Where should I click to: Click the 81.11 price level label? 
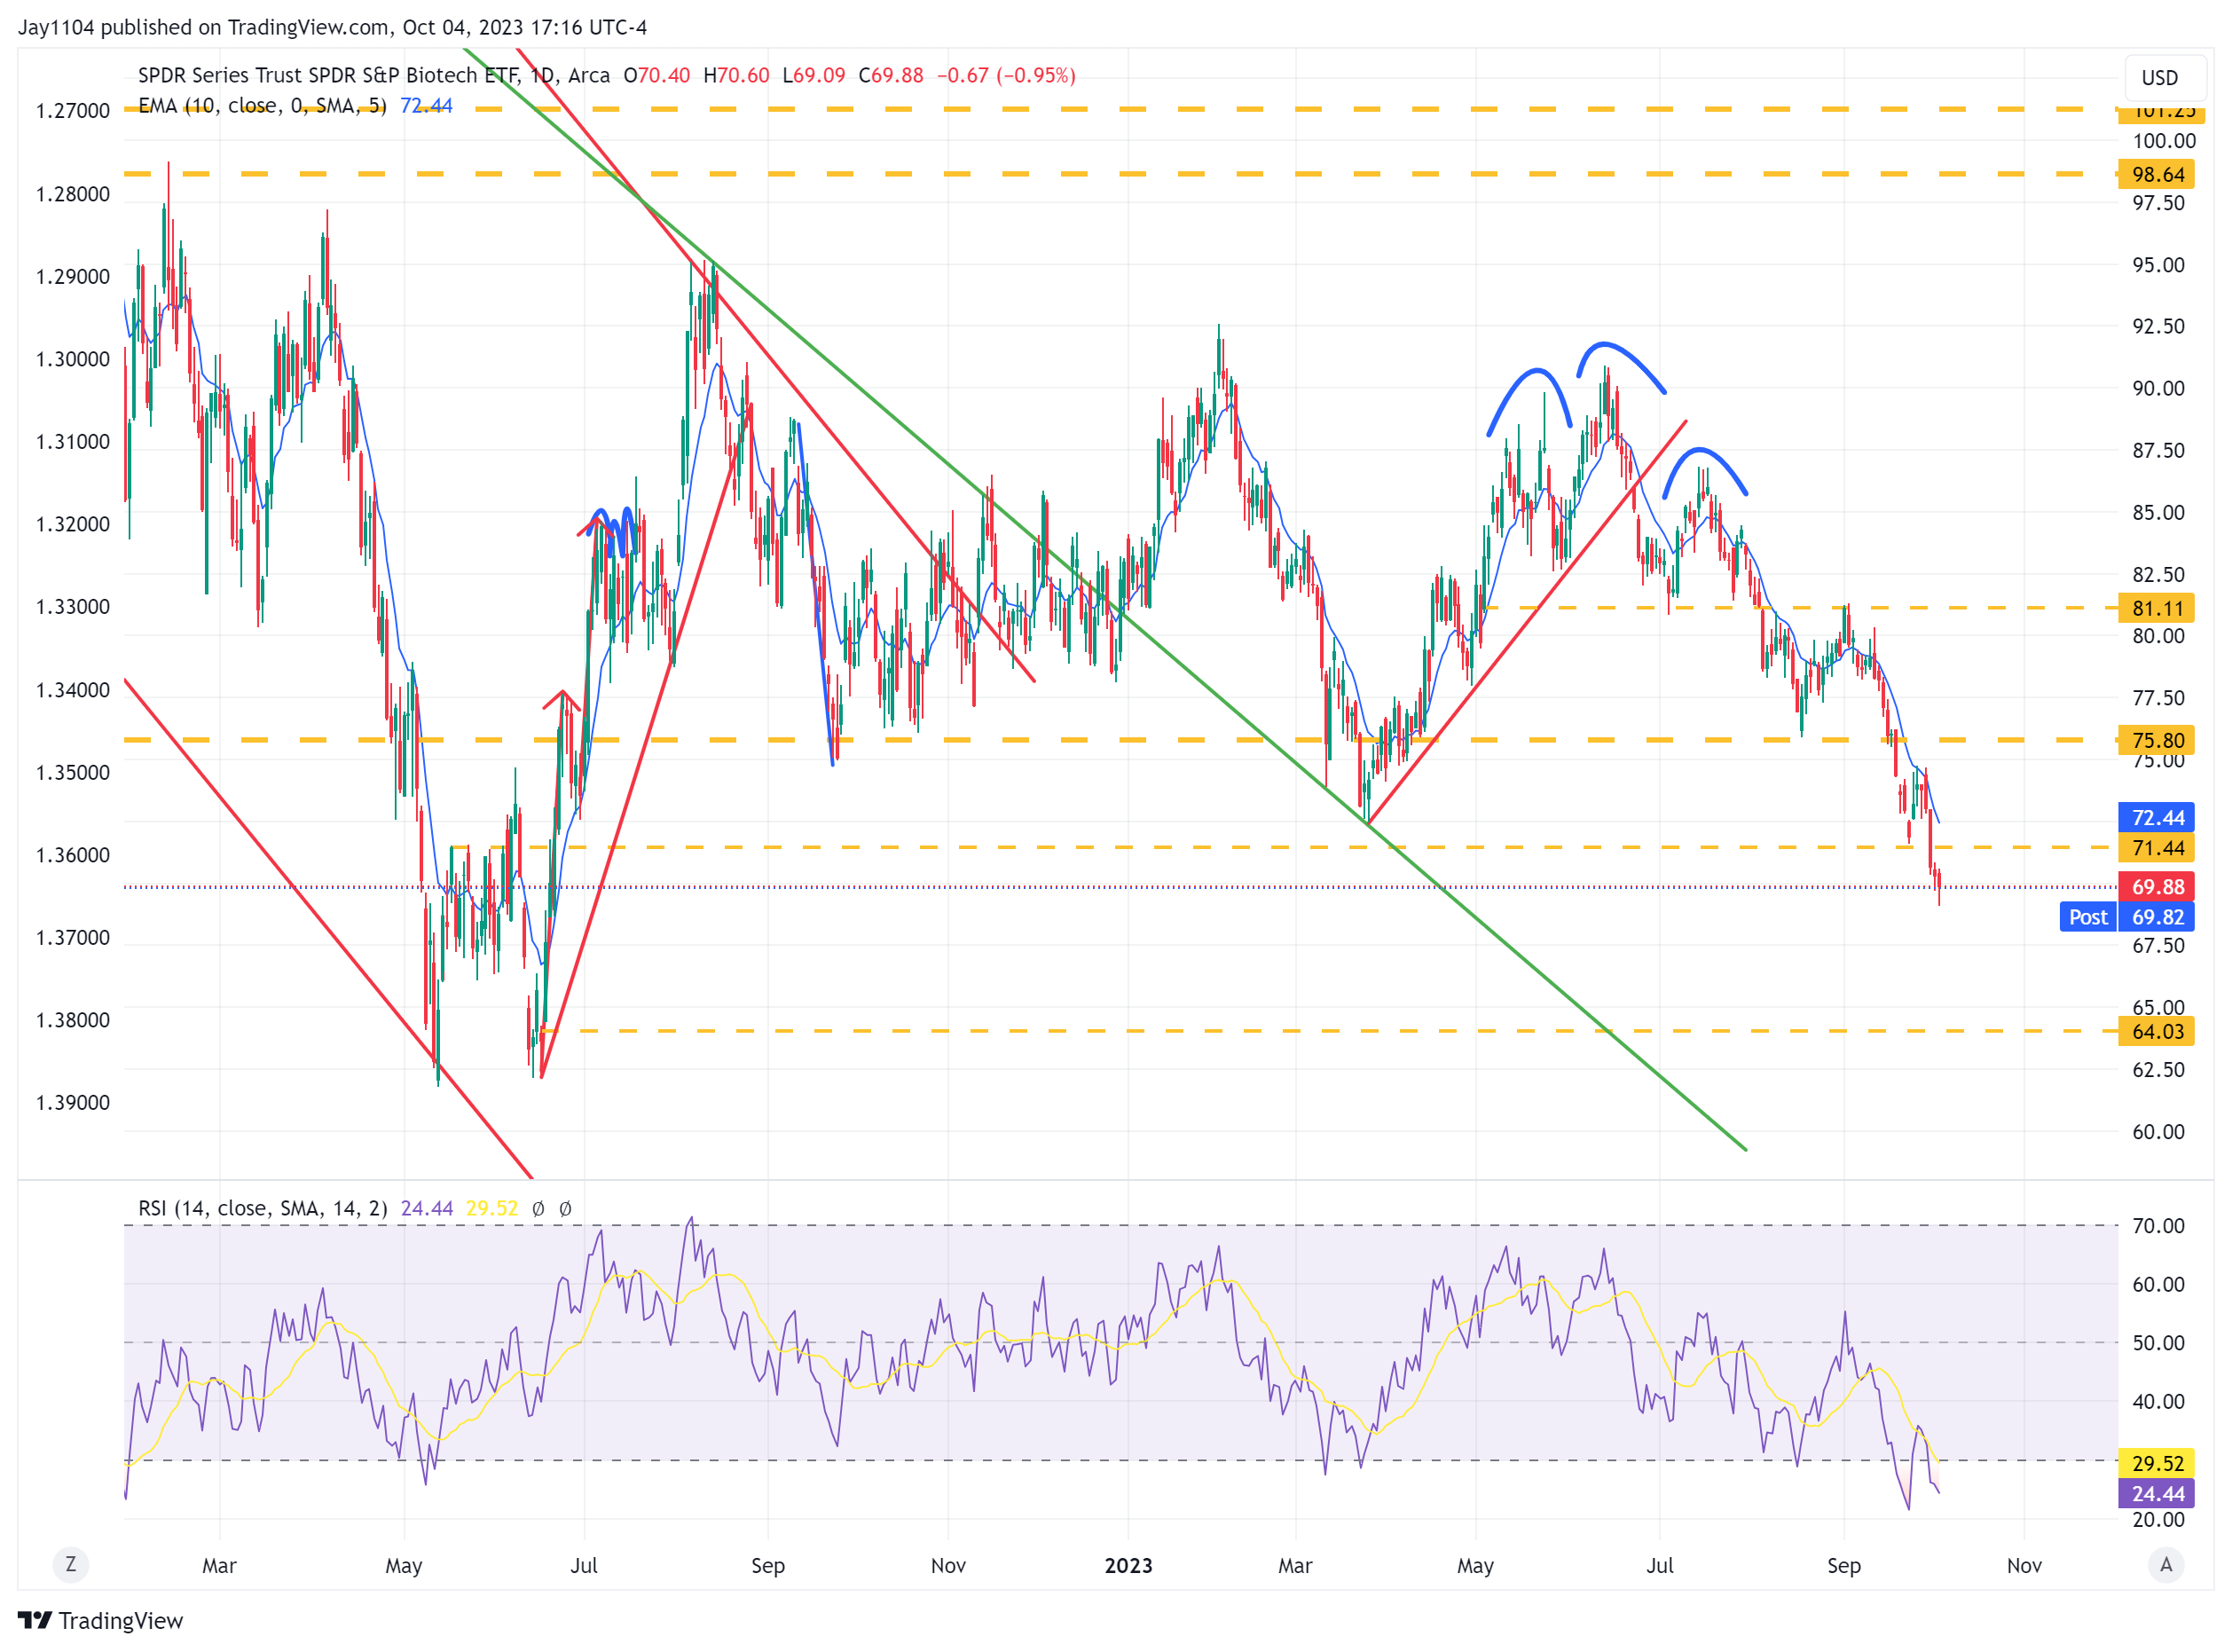2155,608
